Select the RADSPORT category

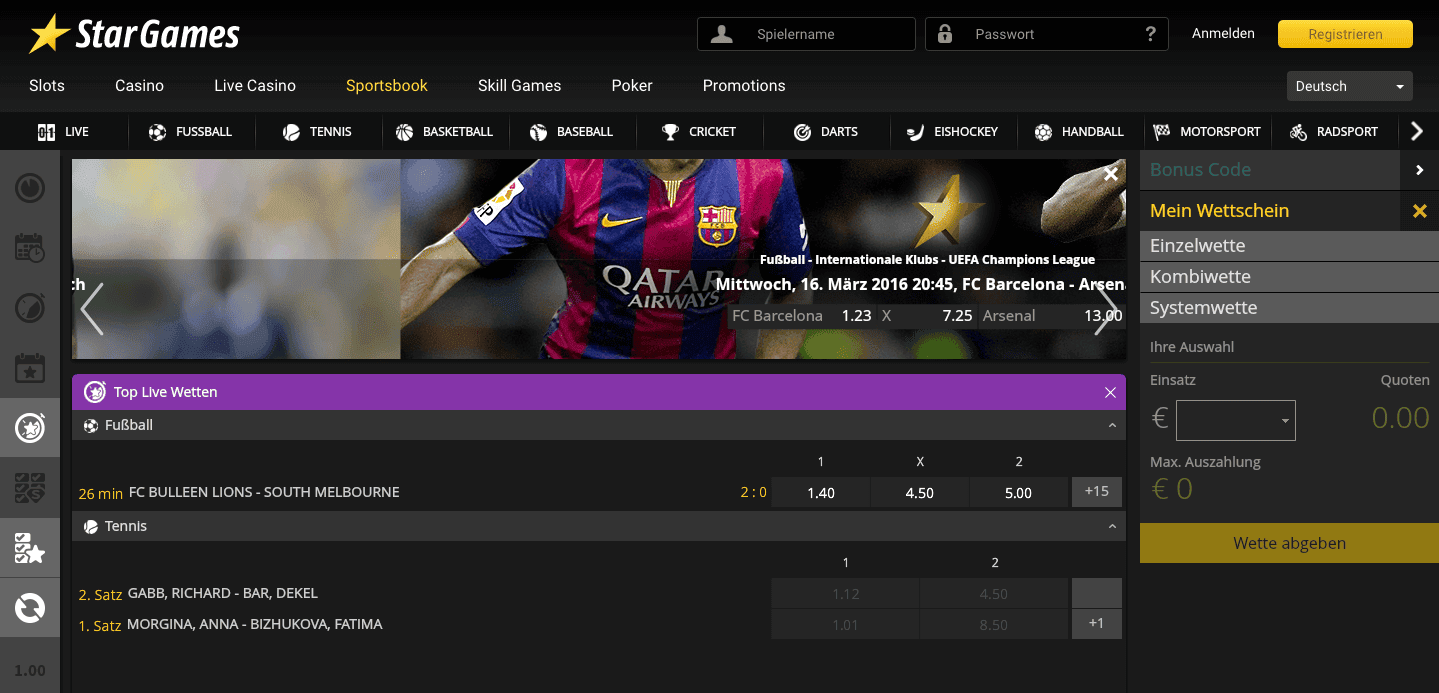1333,132
